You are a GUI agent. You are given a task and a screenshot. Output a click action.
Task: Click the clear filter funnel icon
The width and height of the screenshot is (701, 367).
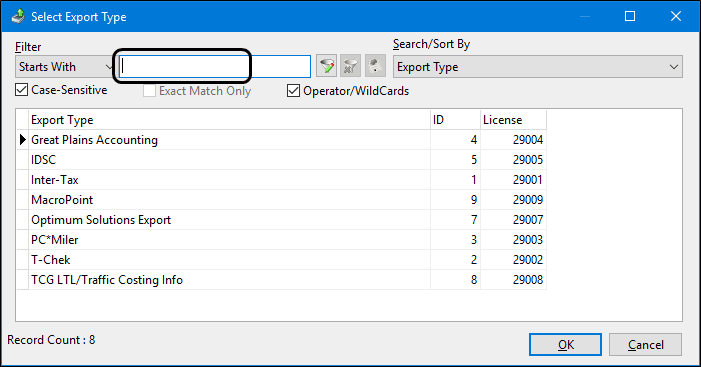tap(351, 67)
